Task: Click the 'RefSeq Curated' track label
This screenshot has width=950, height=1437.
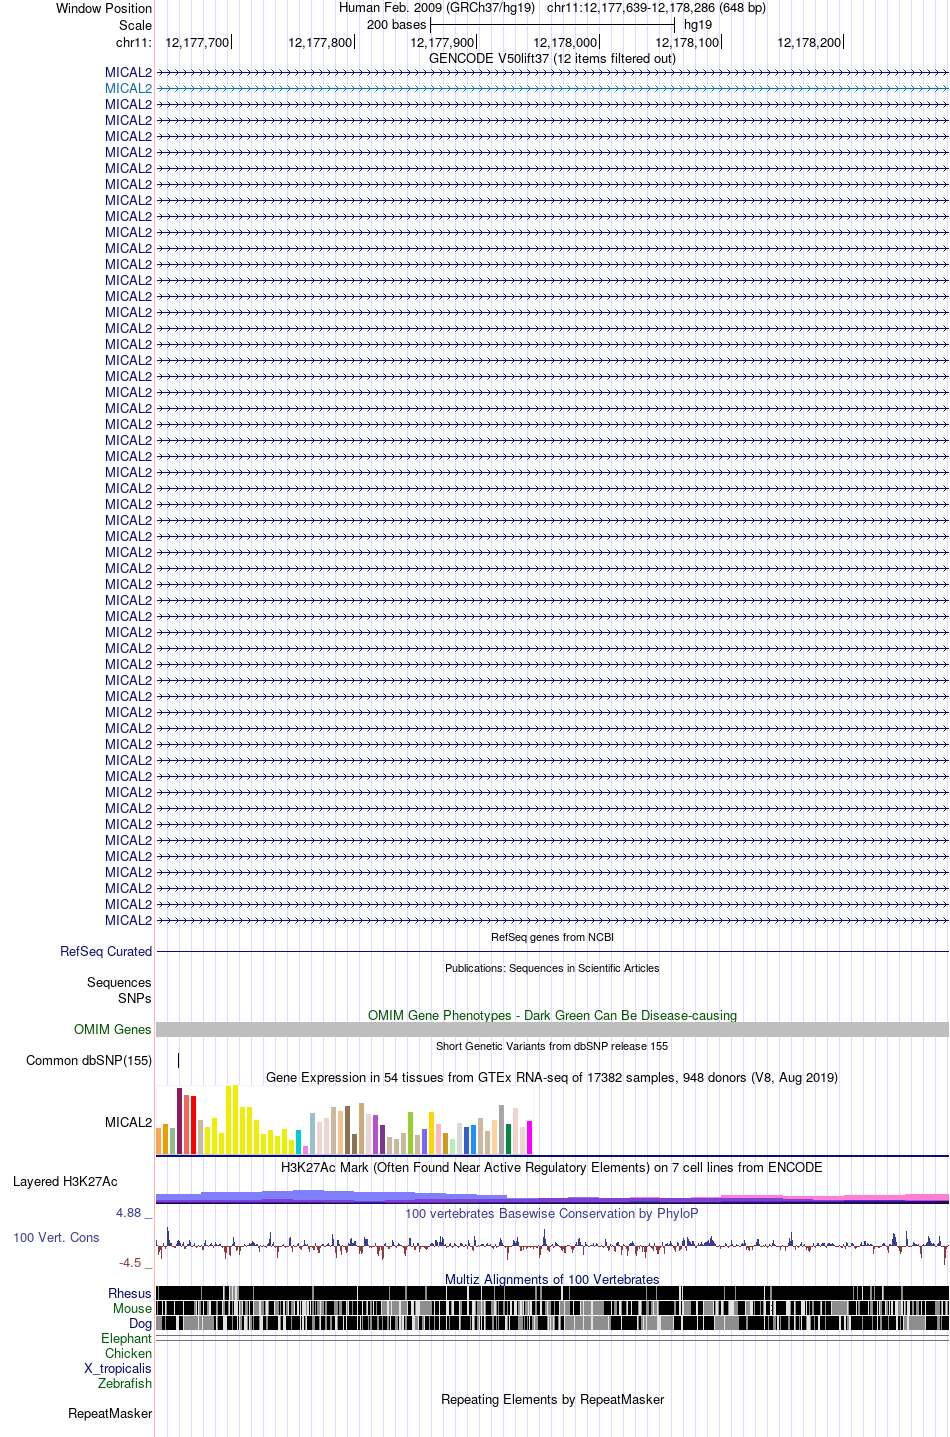Action: click(x=106, y=951)
